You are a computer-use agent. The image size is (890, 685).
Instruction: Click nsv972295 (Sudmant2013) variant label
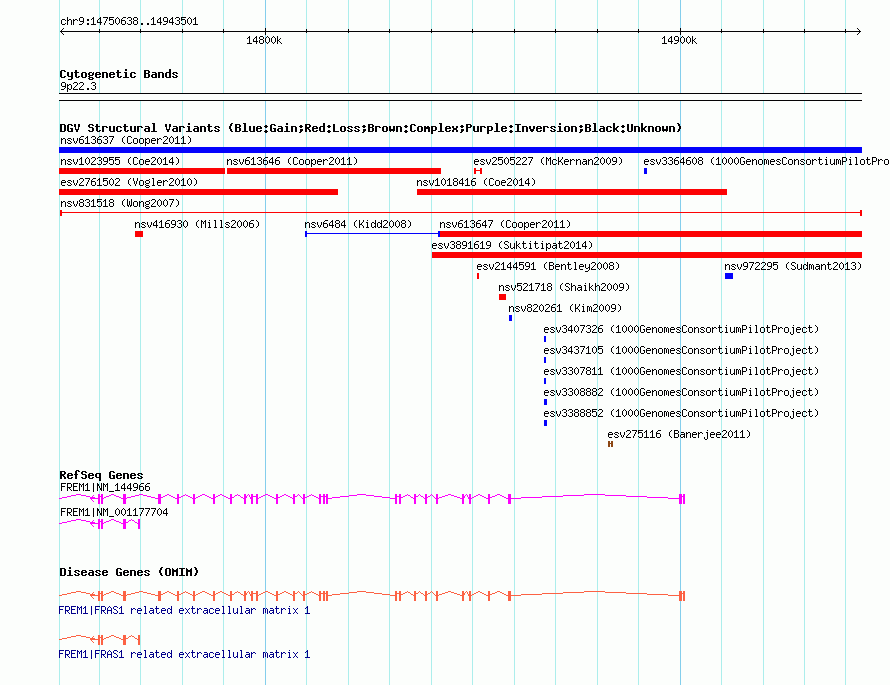[793, 266]
